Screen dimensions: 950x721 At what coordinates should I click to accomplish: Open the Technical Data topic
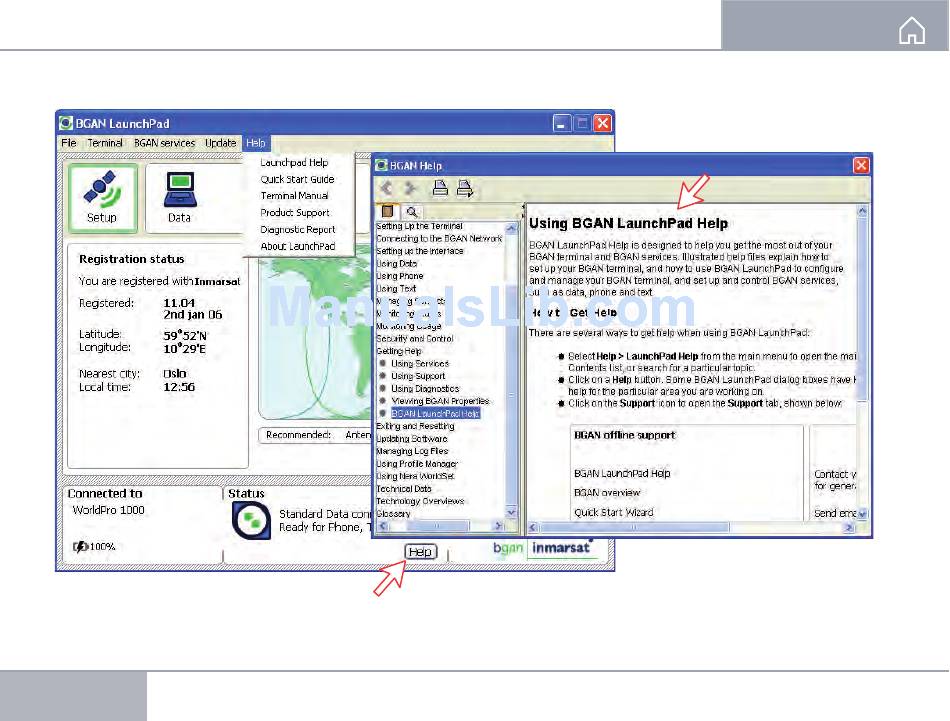(x=404, y=488)
